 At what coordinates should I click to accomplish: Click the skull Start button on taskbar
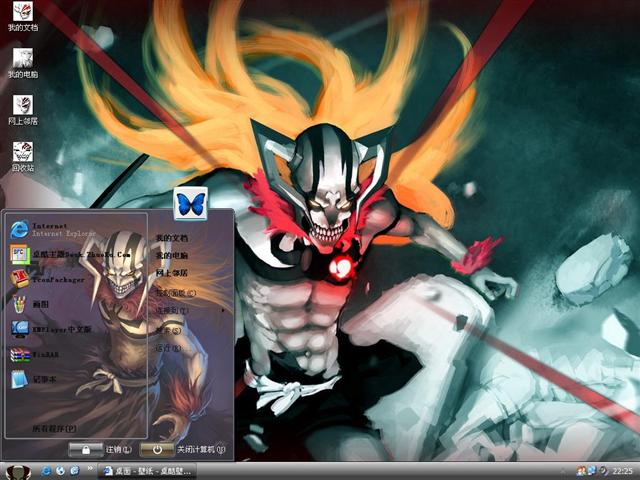pos(18,472)
